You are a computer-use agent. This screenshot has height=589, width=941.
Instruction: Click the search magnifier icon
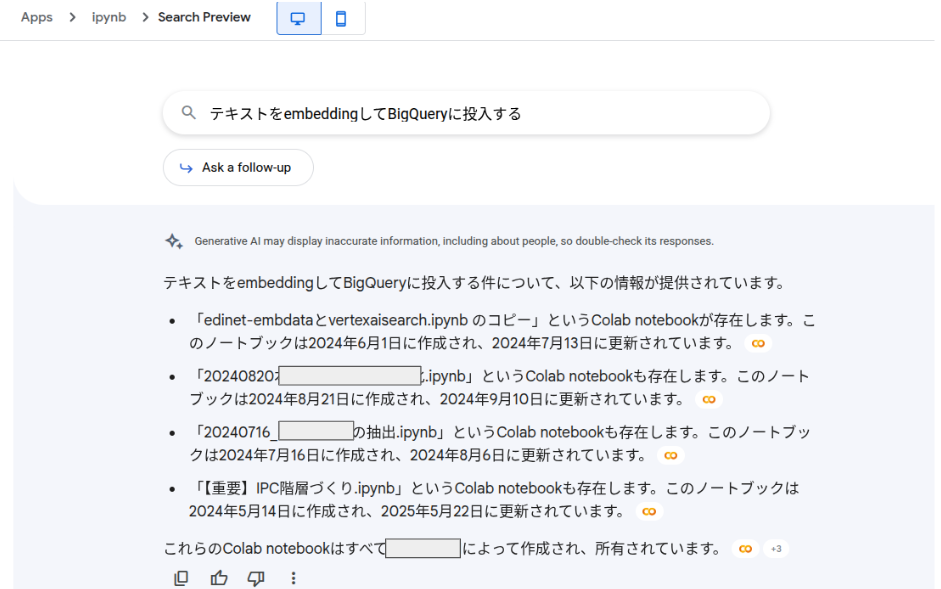tap(188, 112)
